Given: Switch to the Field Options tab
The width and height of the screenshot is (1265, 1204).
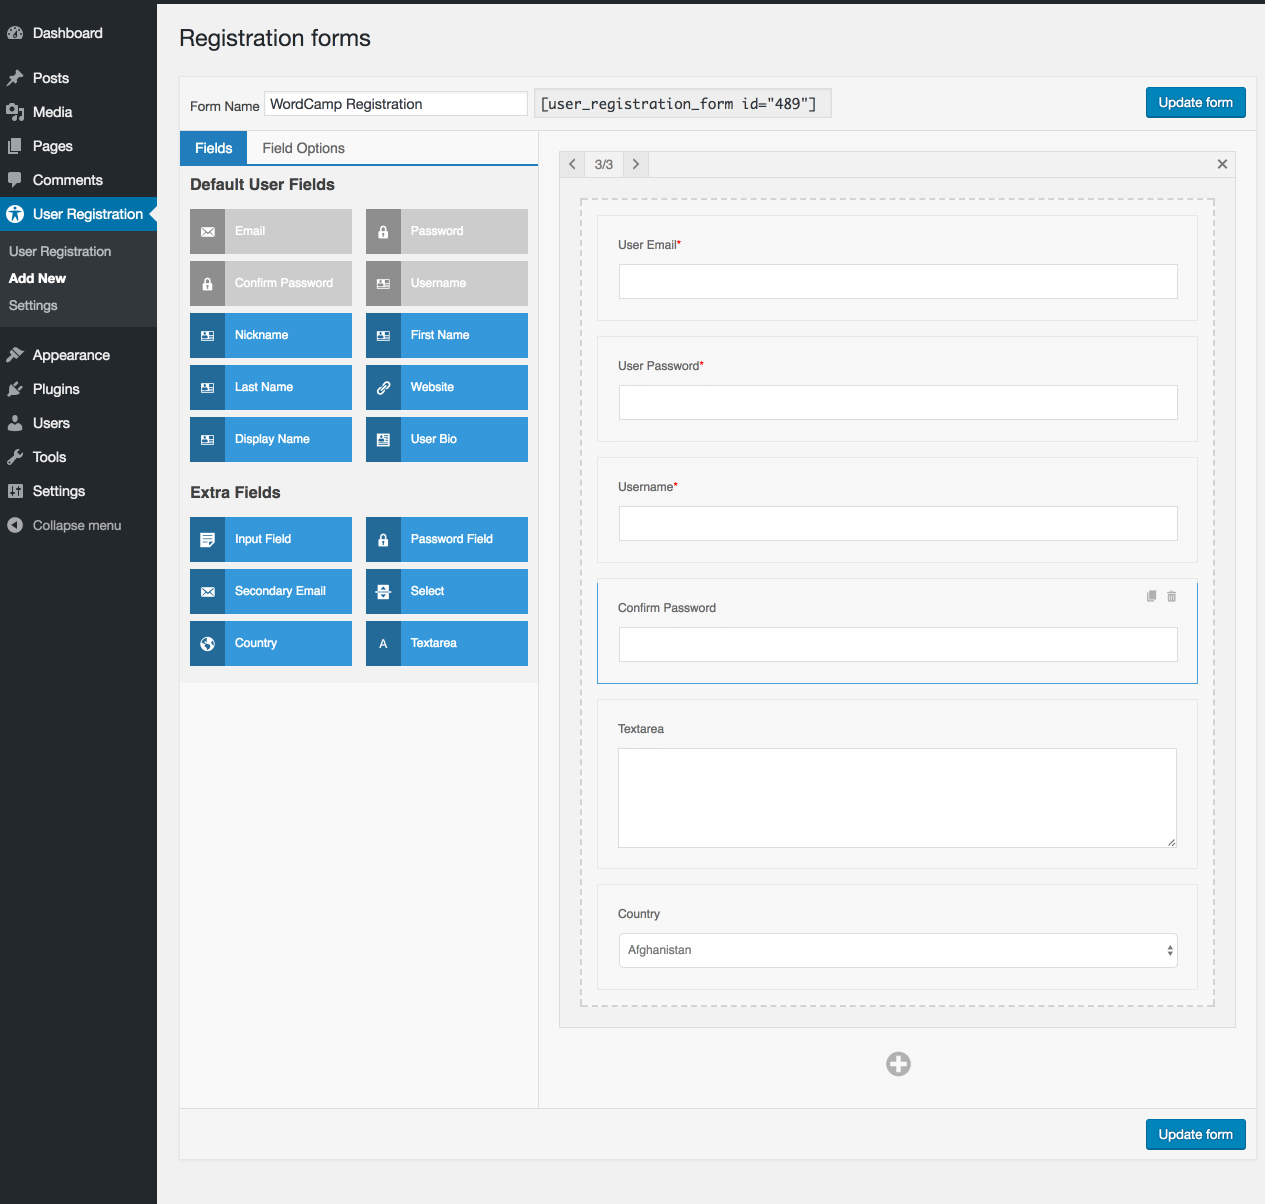Looking at the screenshot, I should pyautogui.click(x=303, y=148).
